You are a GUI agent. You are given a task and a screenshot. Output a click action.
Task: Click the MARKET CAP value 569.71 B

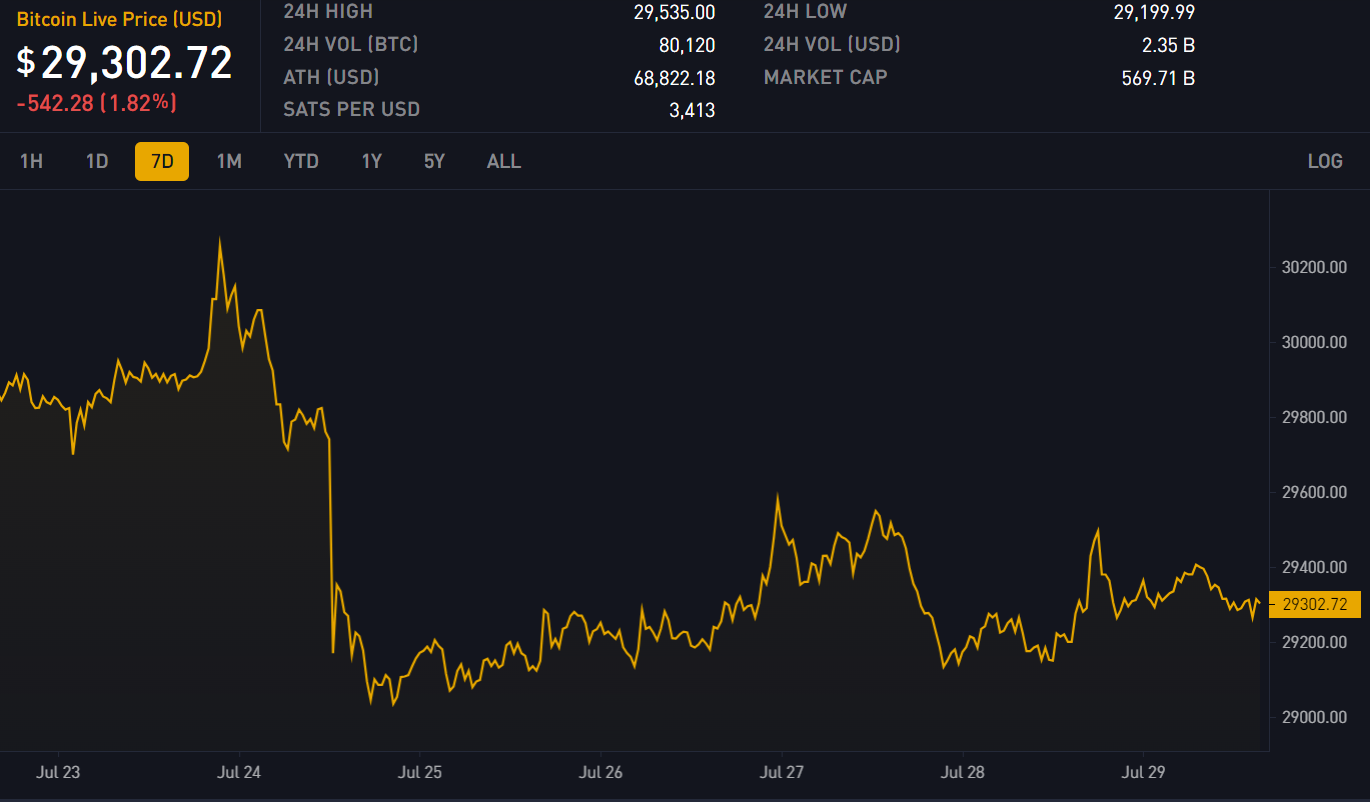coord(1158,78)
